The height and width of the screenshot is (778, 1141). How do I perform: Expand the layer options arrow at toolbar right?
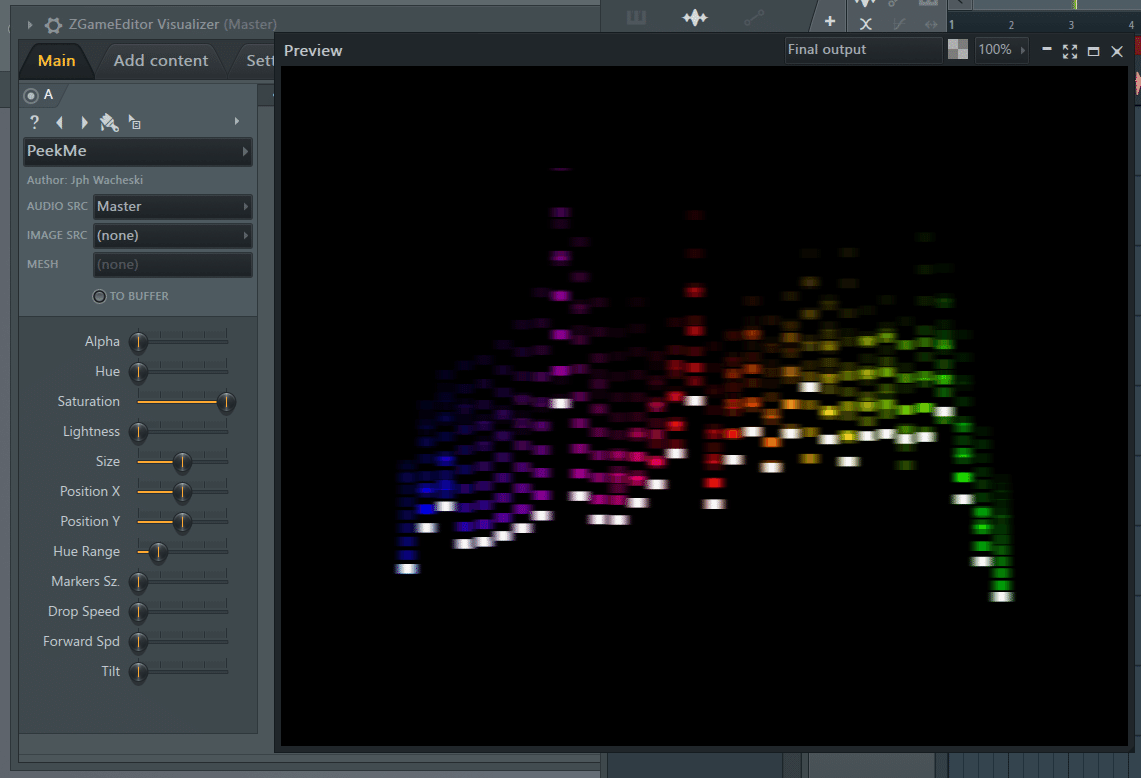pos(236,122)
